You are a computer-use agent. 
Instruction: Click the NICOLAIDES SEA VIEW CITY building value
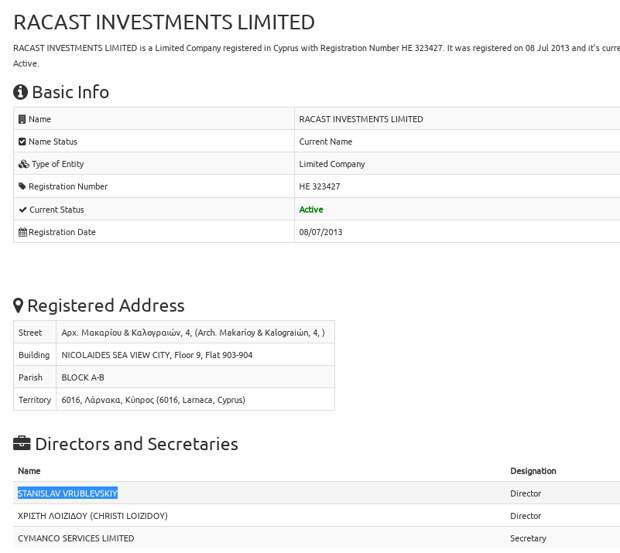pyautogui.click(x=157, y=355)
